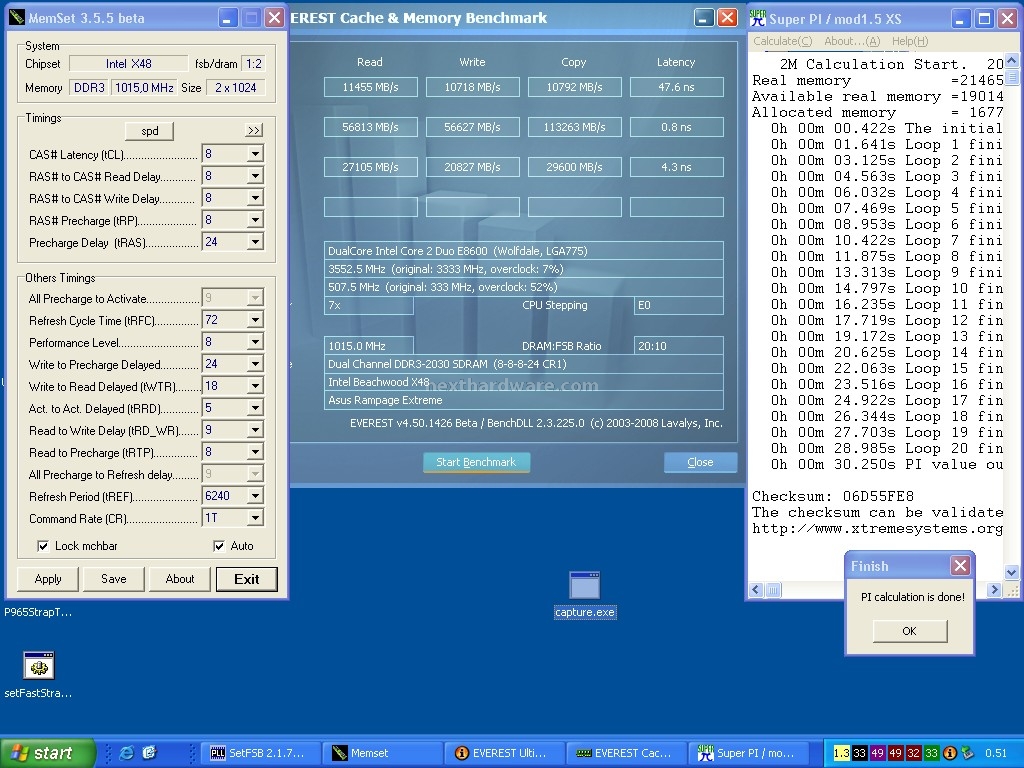This screenshot has height=768, width=1024.
Task: Switch to Memset taskbar button
Action: (383, 753)
